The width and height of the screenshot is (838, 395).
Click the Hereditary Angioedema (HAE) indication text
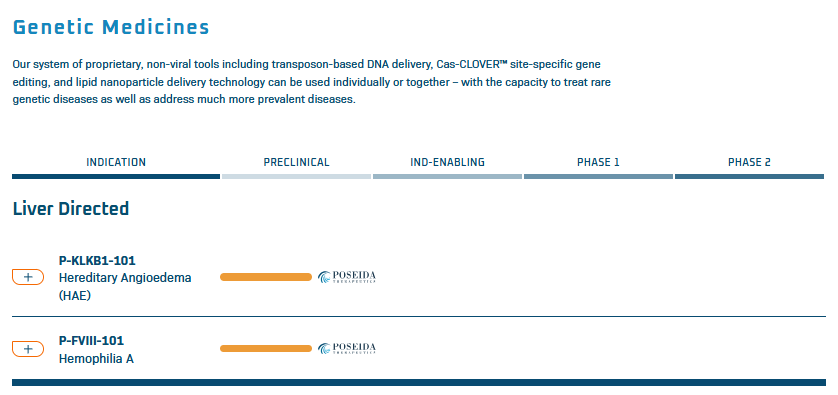point(125,286)
